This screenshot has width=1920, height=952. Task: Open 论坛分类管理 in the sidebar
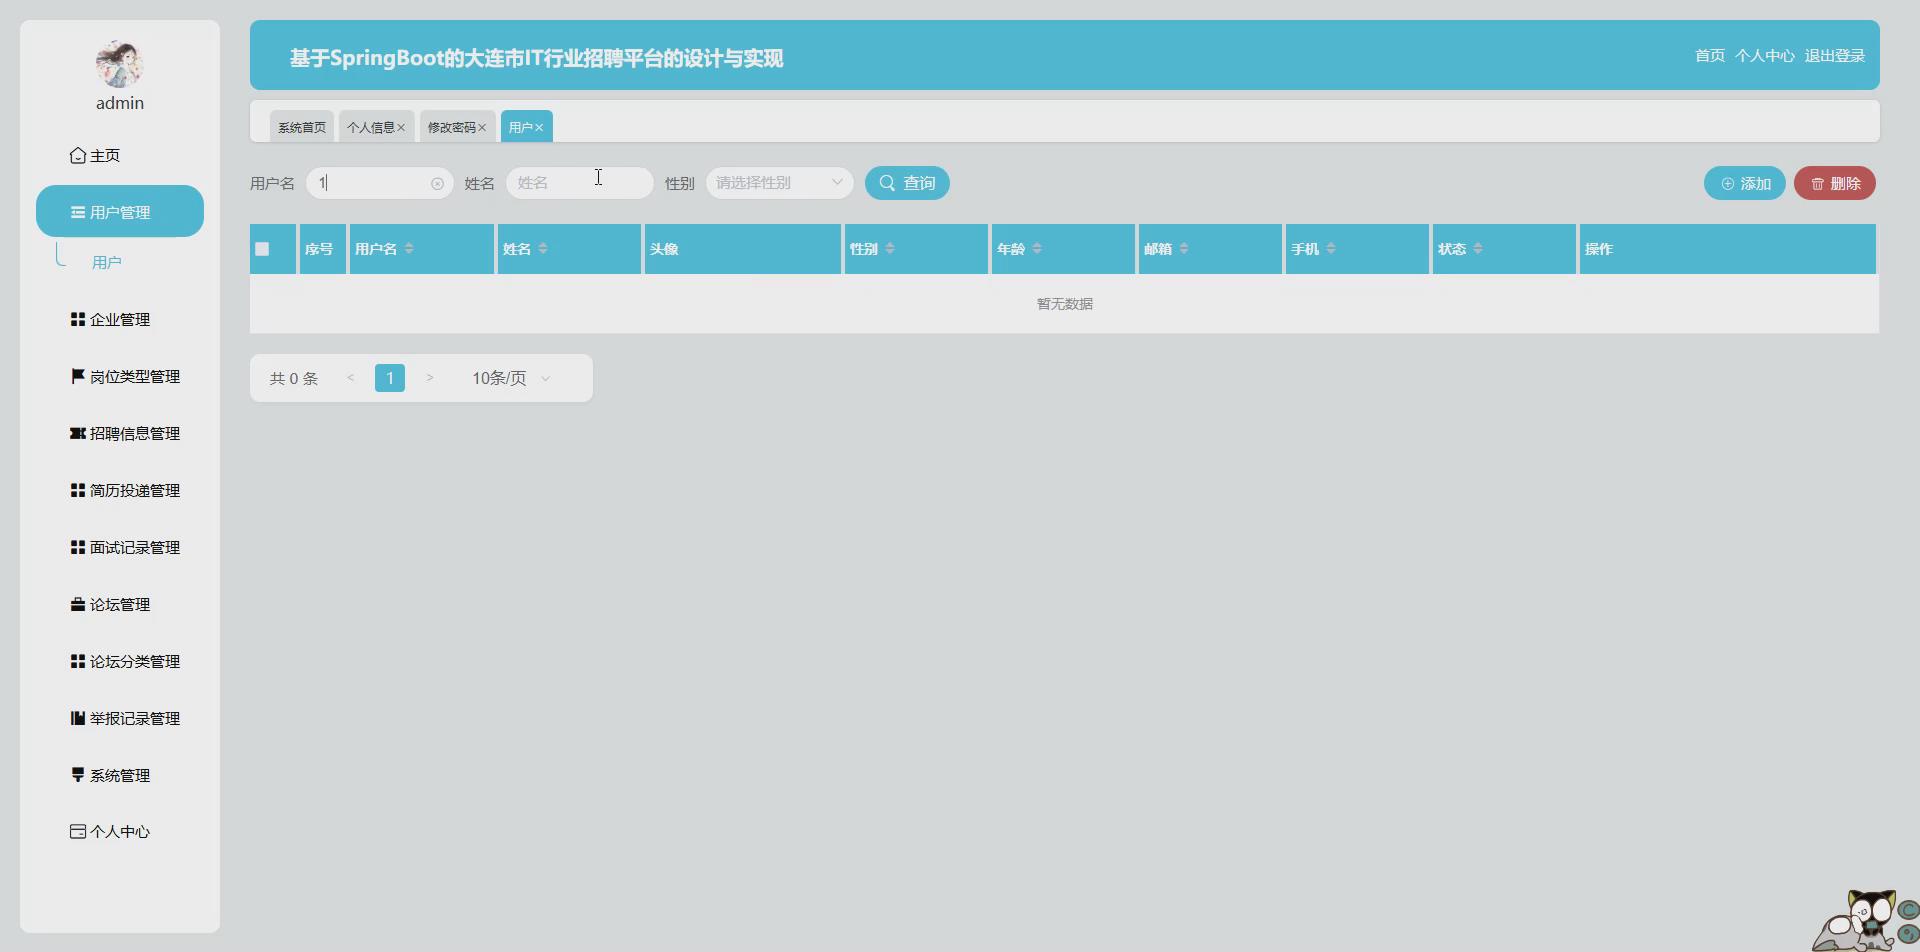120,661
